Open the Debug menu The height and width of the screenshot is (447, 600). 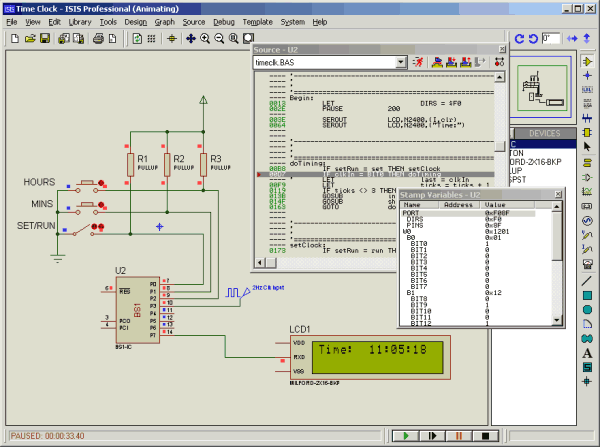click(223, 21)
